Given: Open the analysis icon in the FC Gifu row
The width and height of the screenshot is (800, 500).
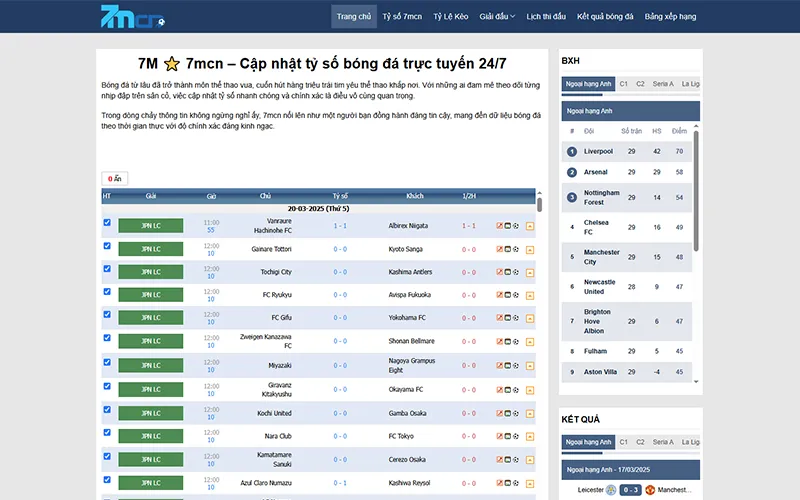Looking at the screenshot, I should coord(499,318).
